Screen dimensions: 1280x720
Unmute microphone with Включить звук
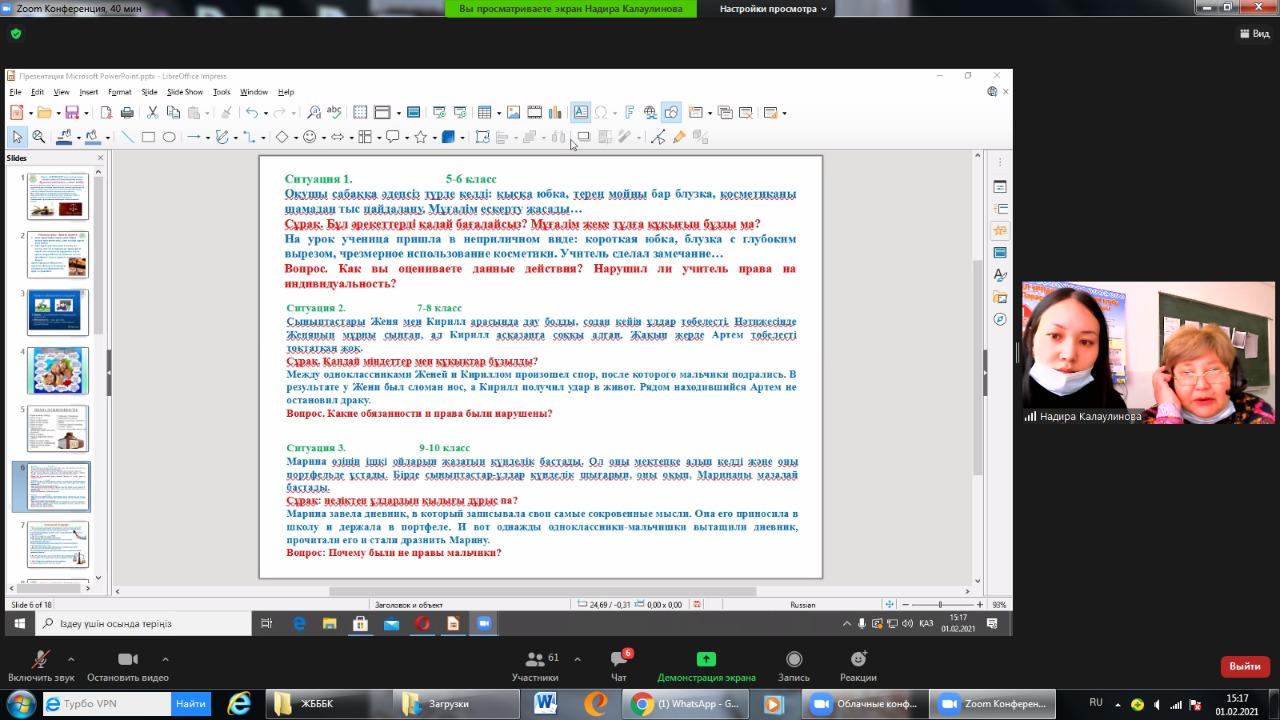point(41,666)
